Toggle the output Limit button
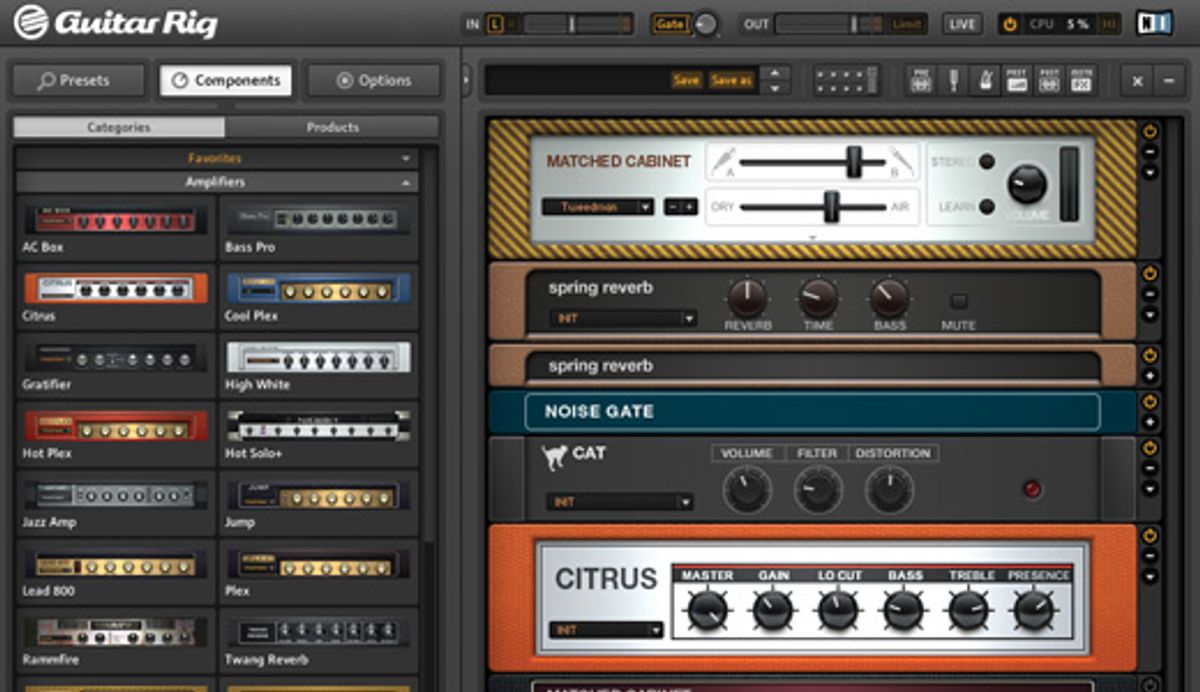The width and height of the screenshot is (1200, 692). tap(906, 24)
